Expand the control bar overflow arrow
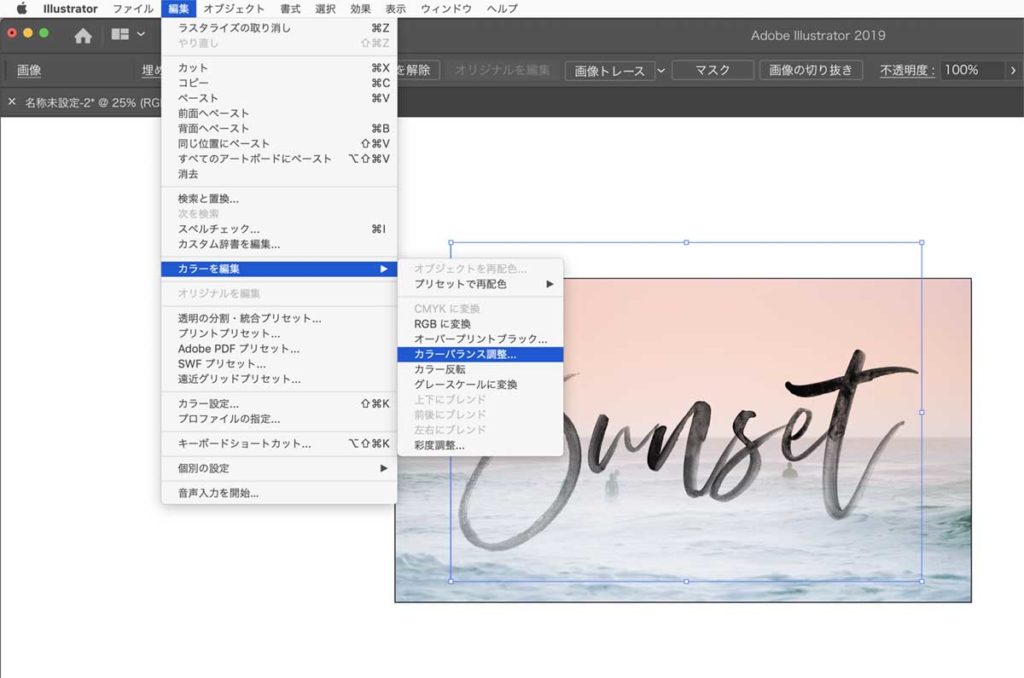 click(1012, 70)
